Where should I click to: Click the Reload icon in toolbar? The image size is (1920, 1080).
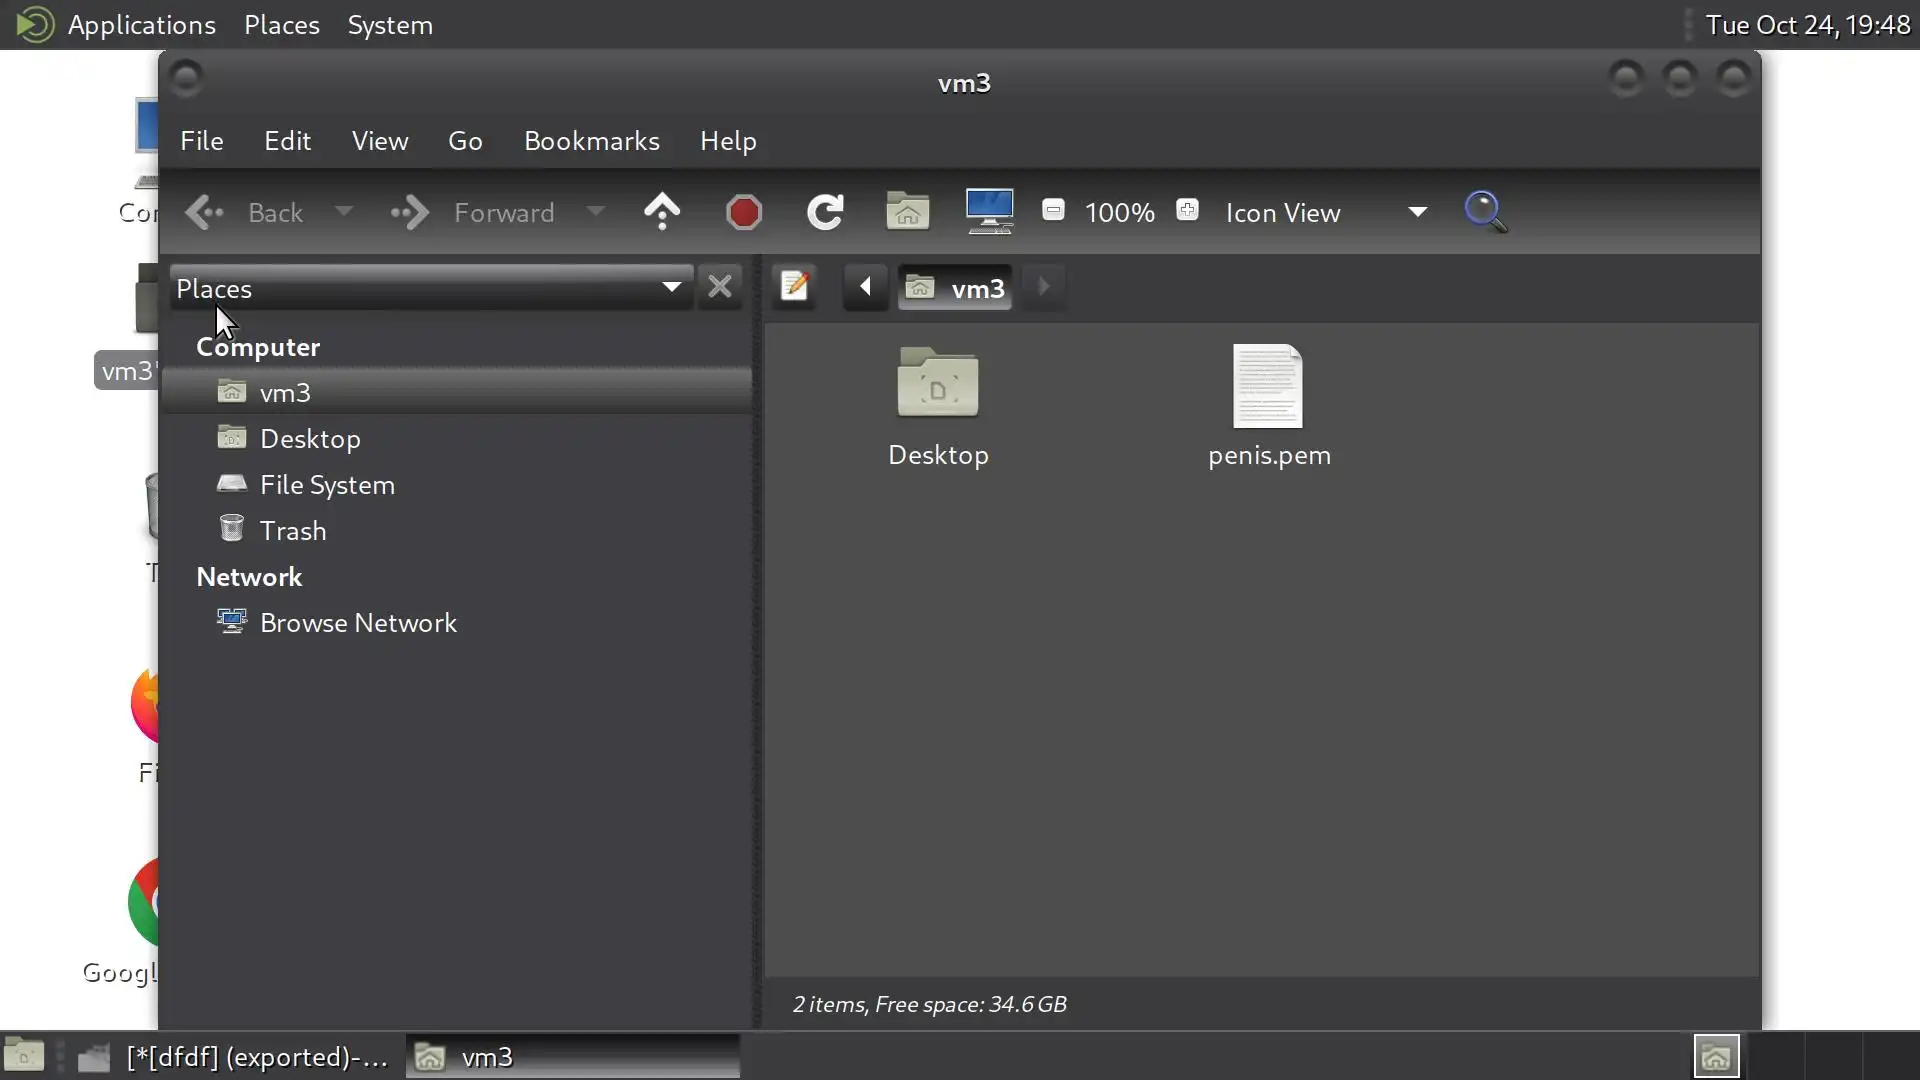point(825,212)
